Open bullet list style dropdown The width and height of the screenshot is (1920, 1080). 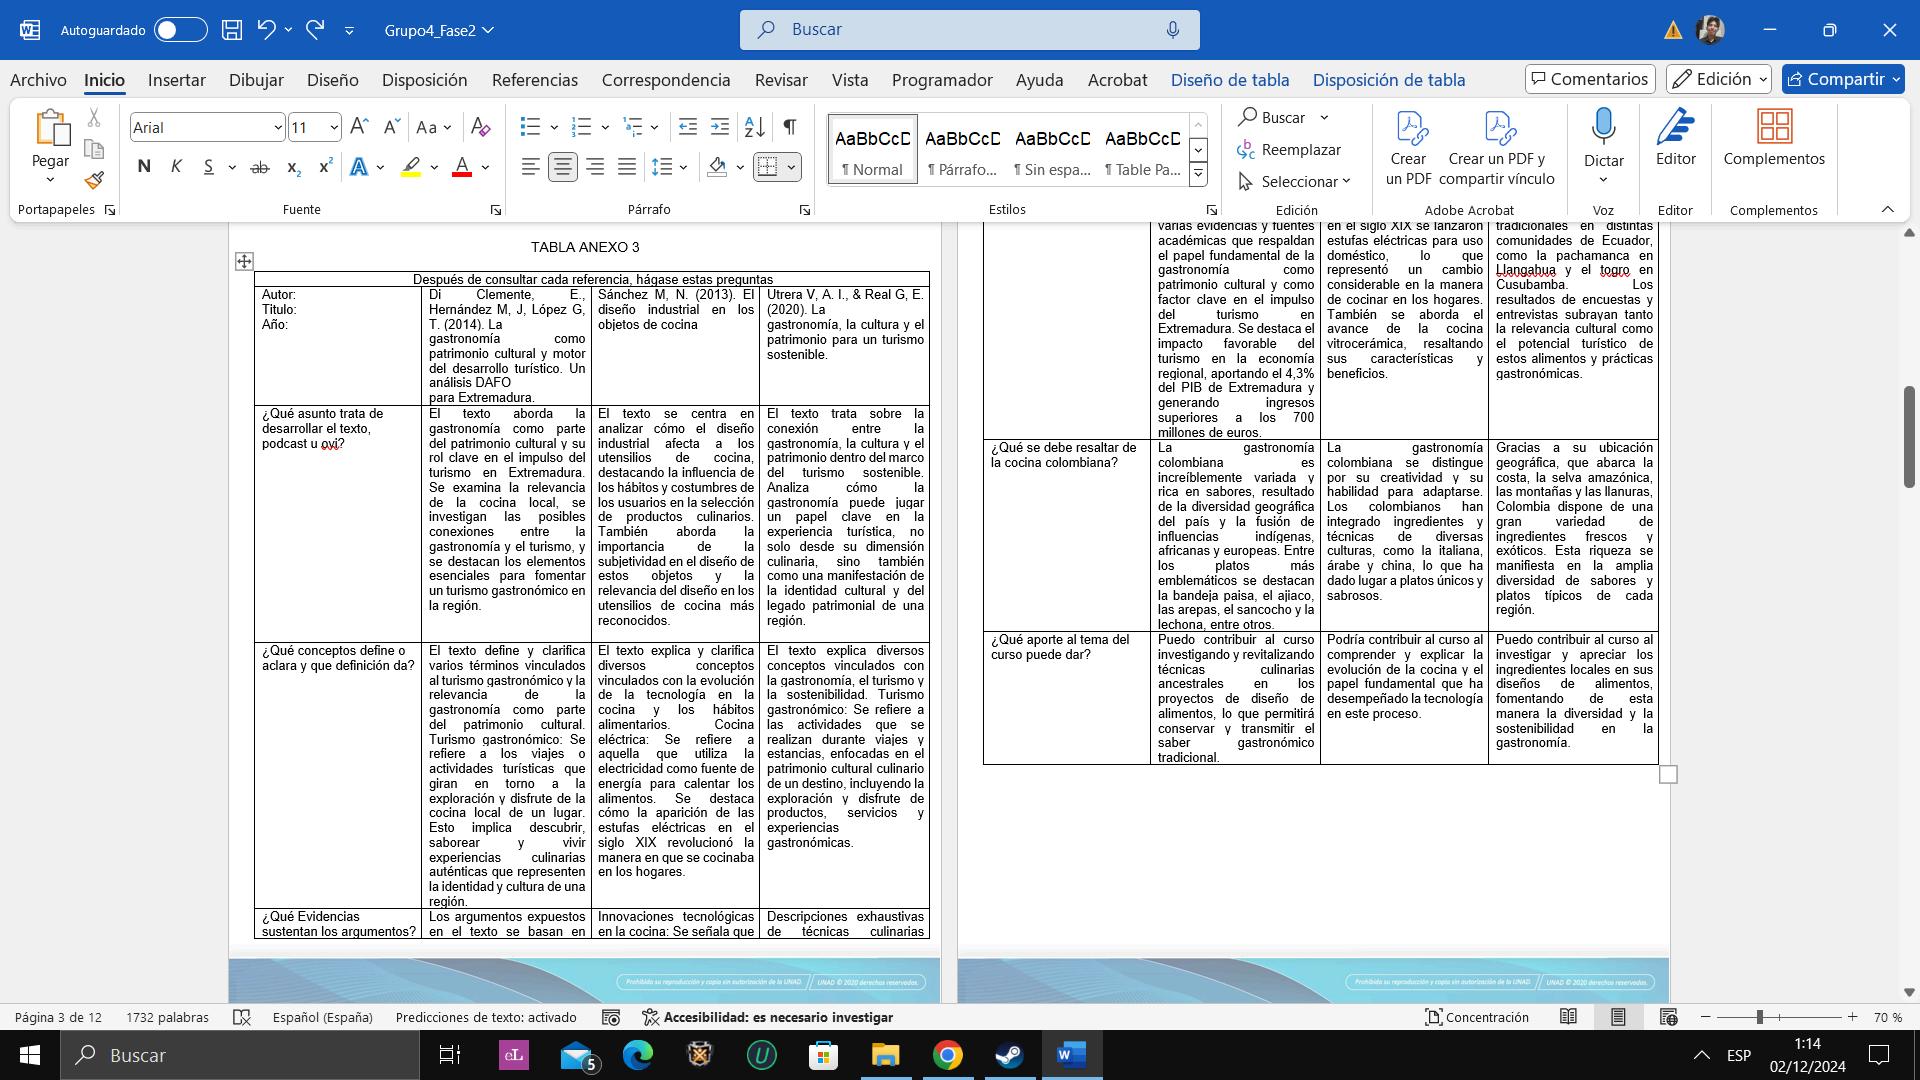click(553, 127)
